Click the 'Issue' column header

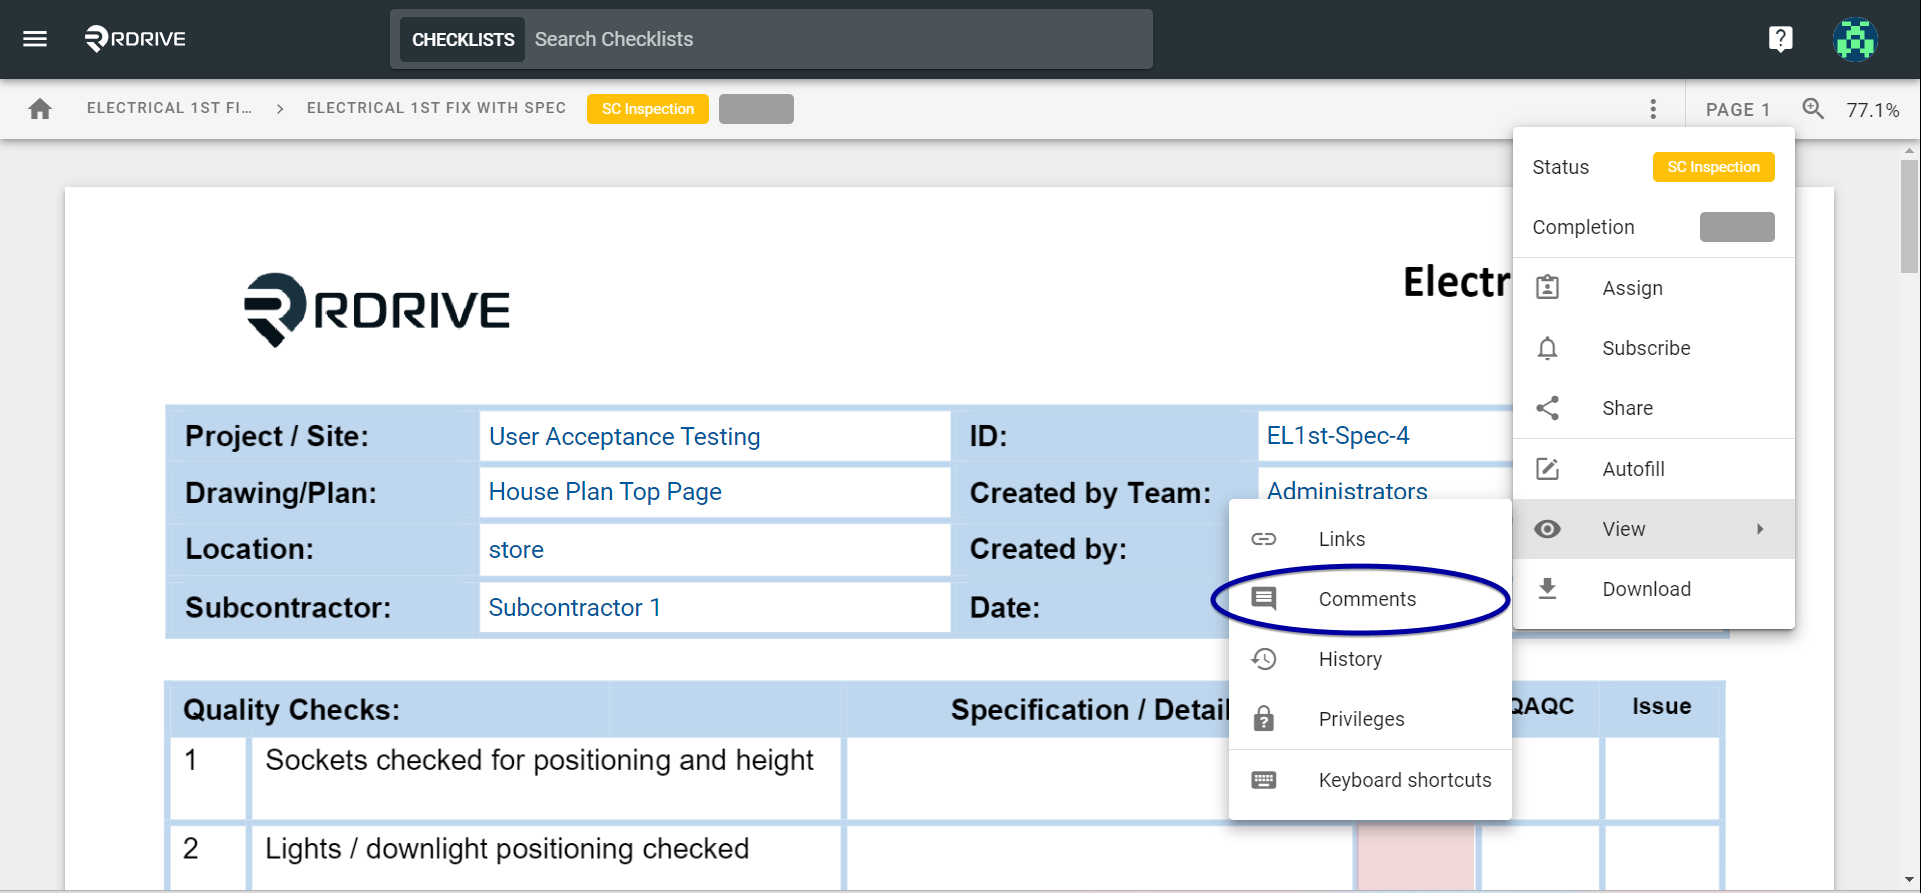point(1662,706)
